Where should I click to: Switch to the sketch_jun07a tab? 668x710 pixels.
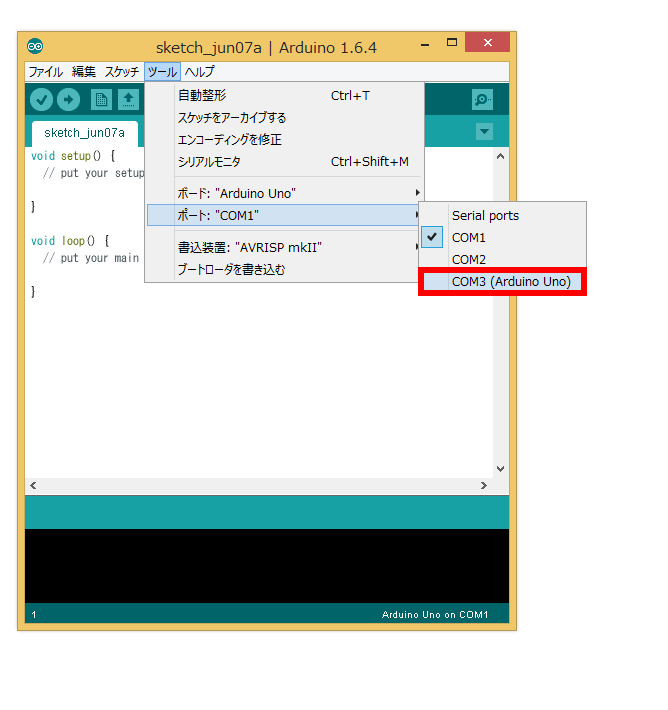pyautogui.click(x=85, y=133)
